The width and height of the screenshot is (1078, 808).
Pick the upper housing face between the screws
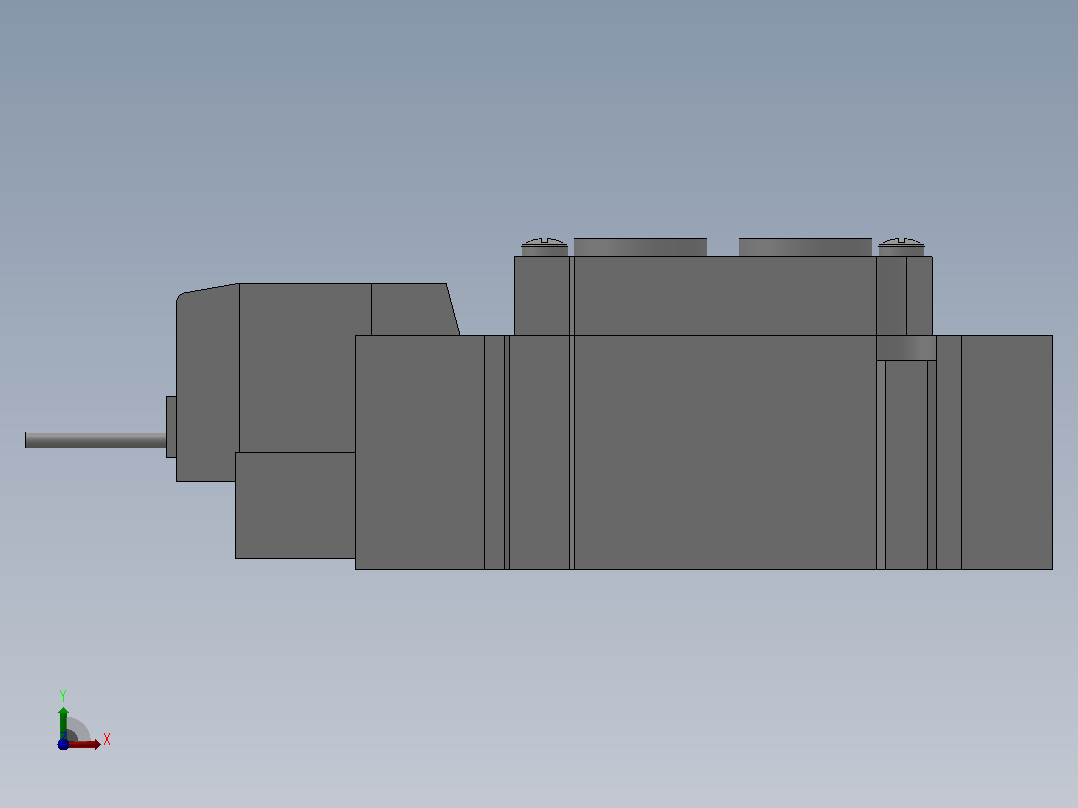725,296
